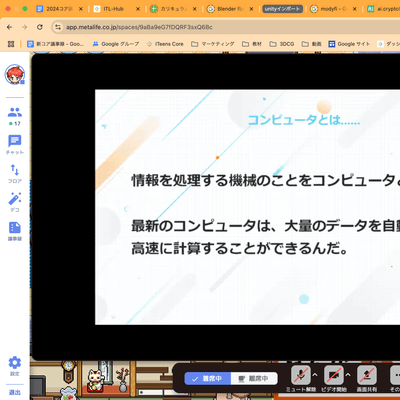
Task: Open the 3DCG bookmark folder
Action: (282, 44)
